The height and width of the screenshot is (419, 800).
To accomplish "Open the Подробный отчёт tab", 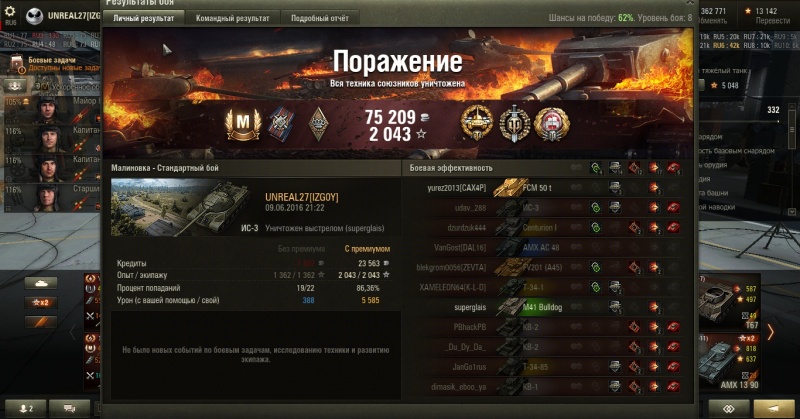I will click(x=320, y=18).
